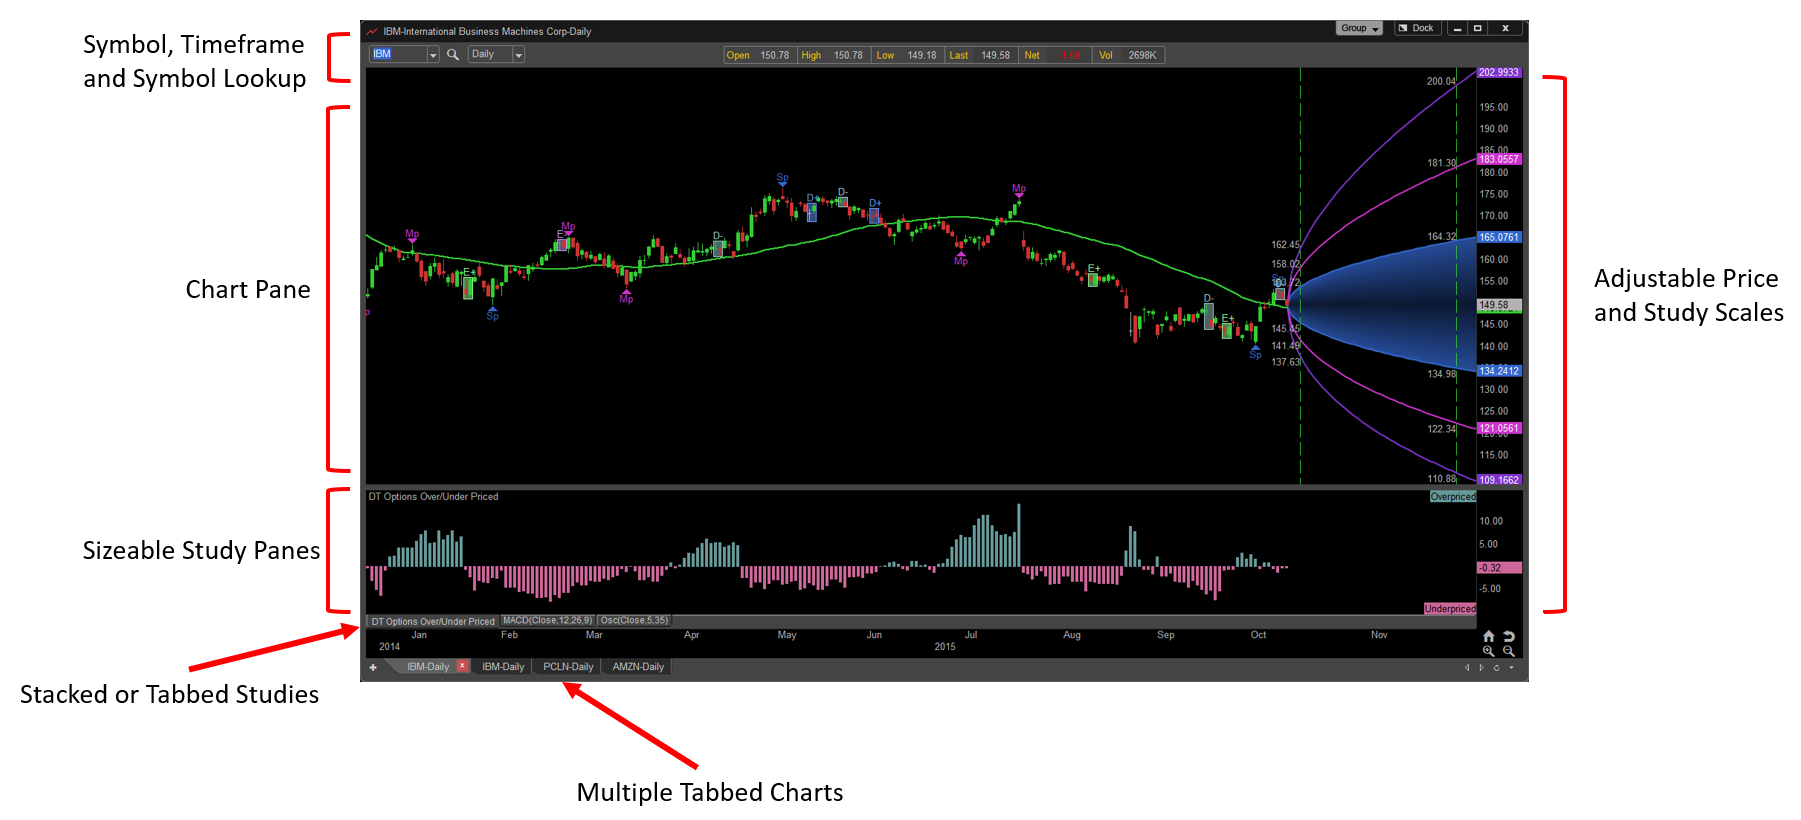Close the active IBM-Daily tab
This screenshot has width=1801, height=820.
pos(462,666)
